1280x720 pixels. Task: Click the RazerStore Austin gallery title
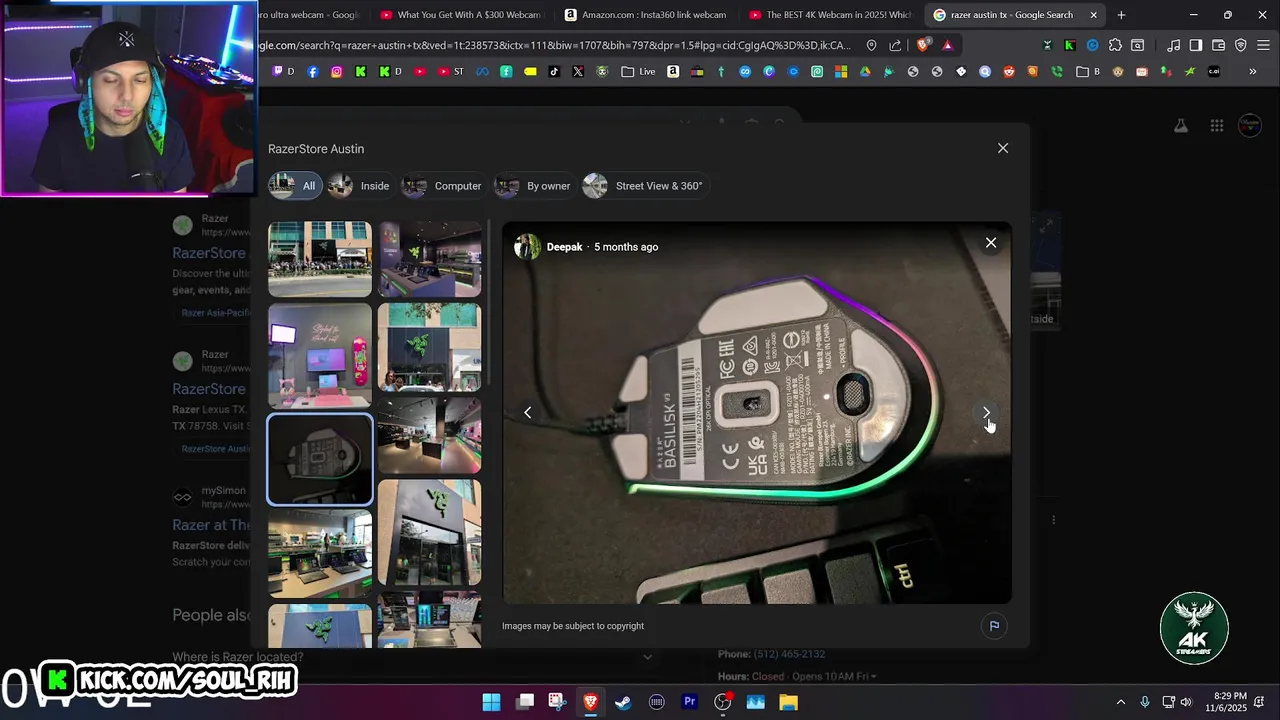316,149
